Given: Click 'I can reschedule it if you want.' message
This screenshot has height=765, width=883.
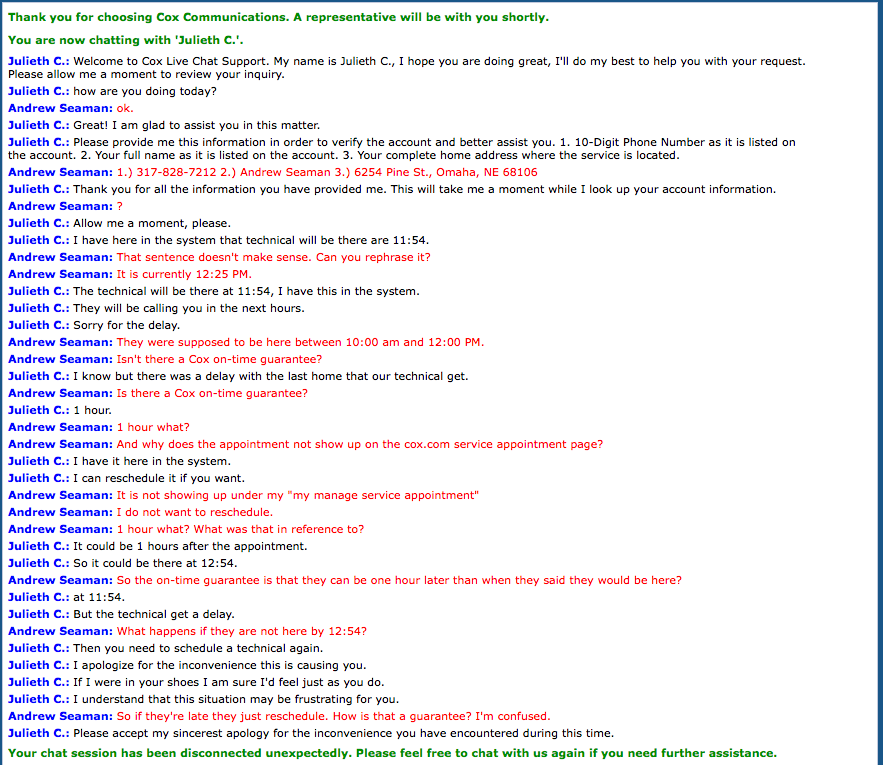Looking at the screenshot, I should [126, 478].
